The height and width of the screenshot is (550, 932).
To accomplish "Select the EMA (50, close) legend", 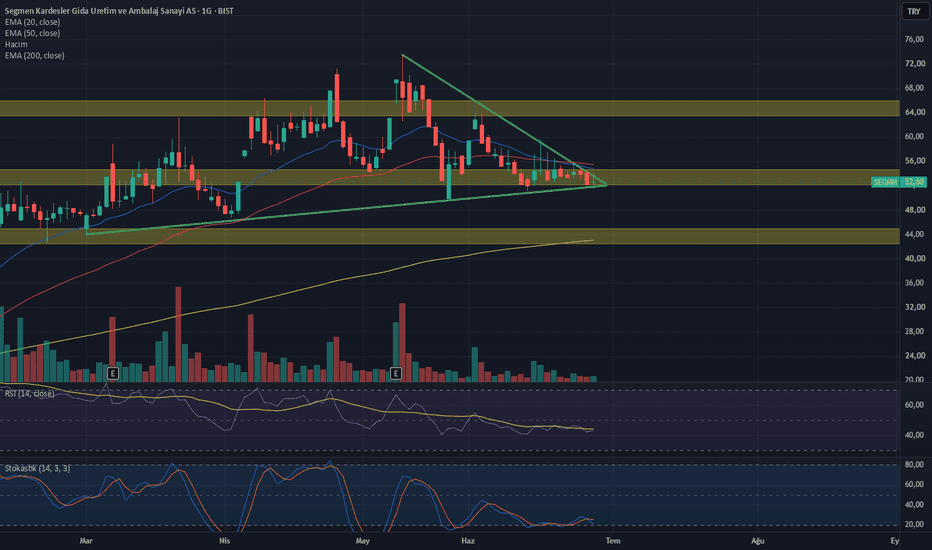I will pyautogui.click(x=32, y=33).
